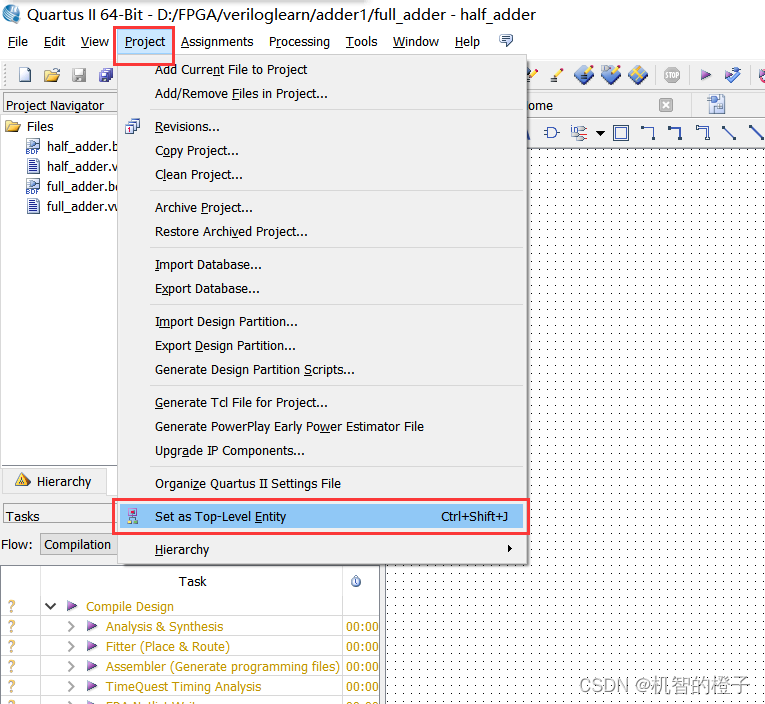Start compilation with the purple play icon

click(705, 75)
